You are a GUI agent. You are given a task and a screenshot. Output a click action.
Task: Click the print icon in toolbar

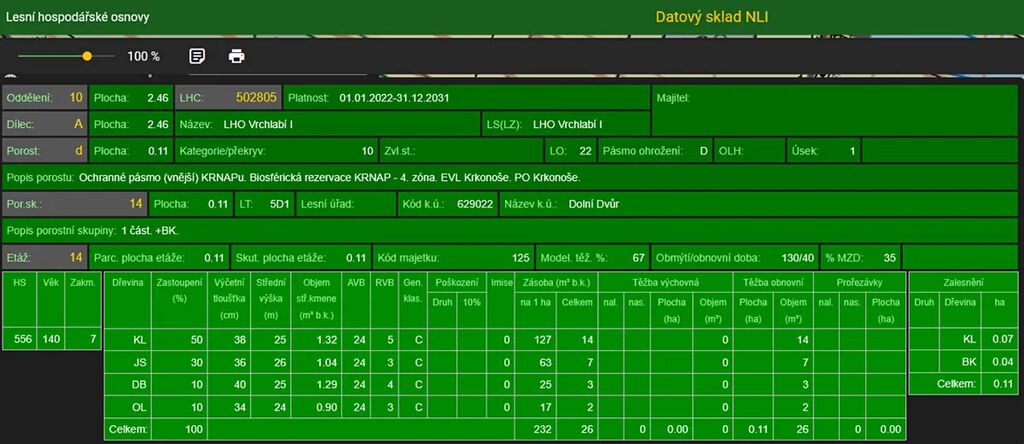click(236, 56)
